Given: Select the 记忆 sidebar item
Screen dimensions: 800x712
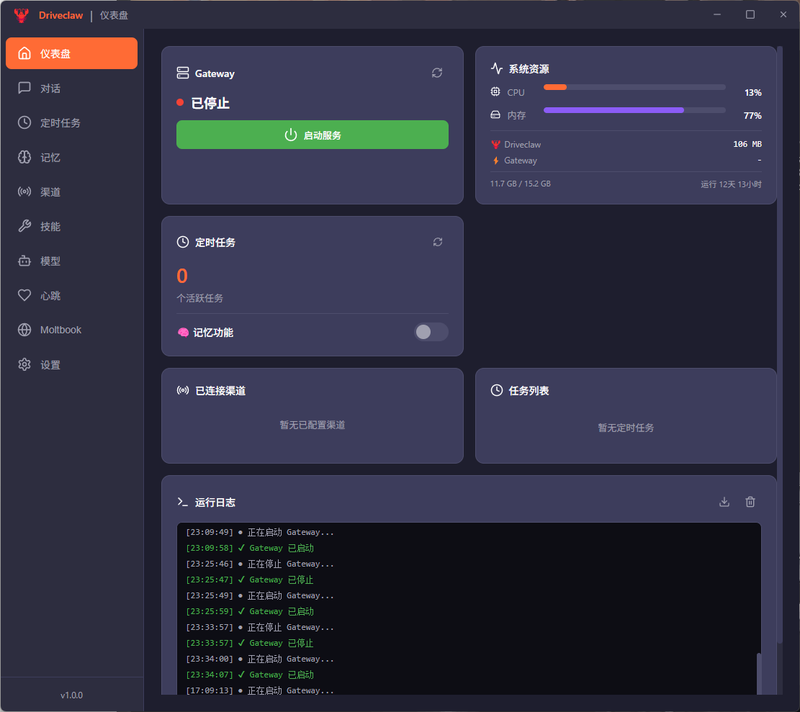Looking at the screenshot, I should 71,157.
